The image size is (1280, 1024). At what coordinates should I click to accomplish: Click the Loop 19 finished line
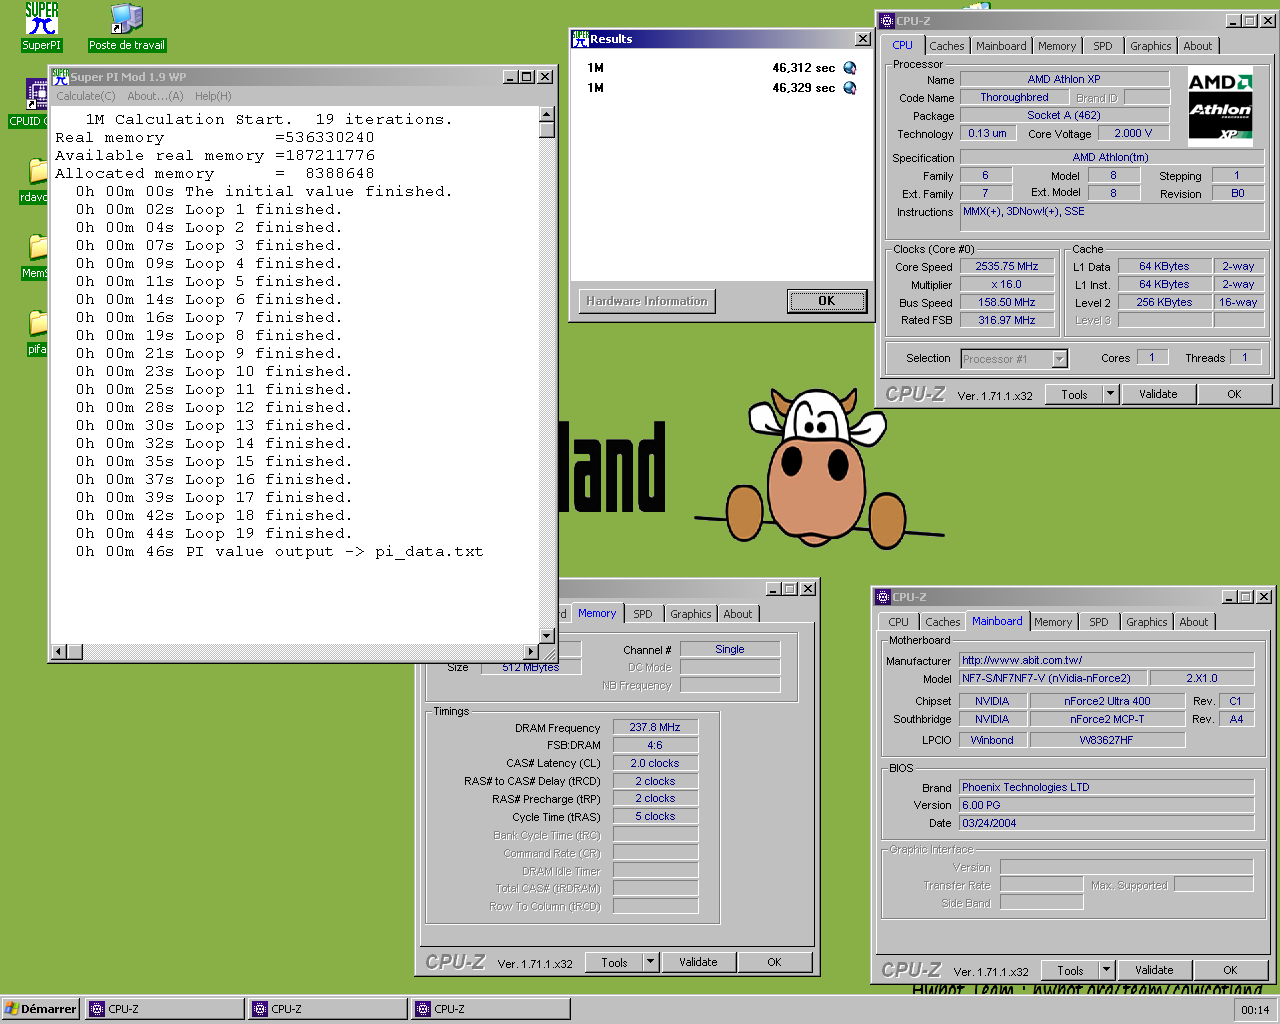click(x=214, y=533)
